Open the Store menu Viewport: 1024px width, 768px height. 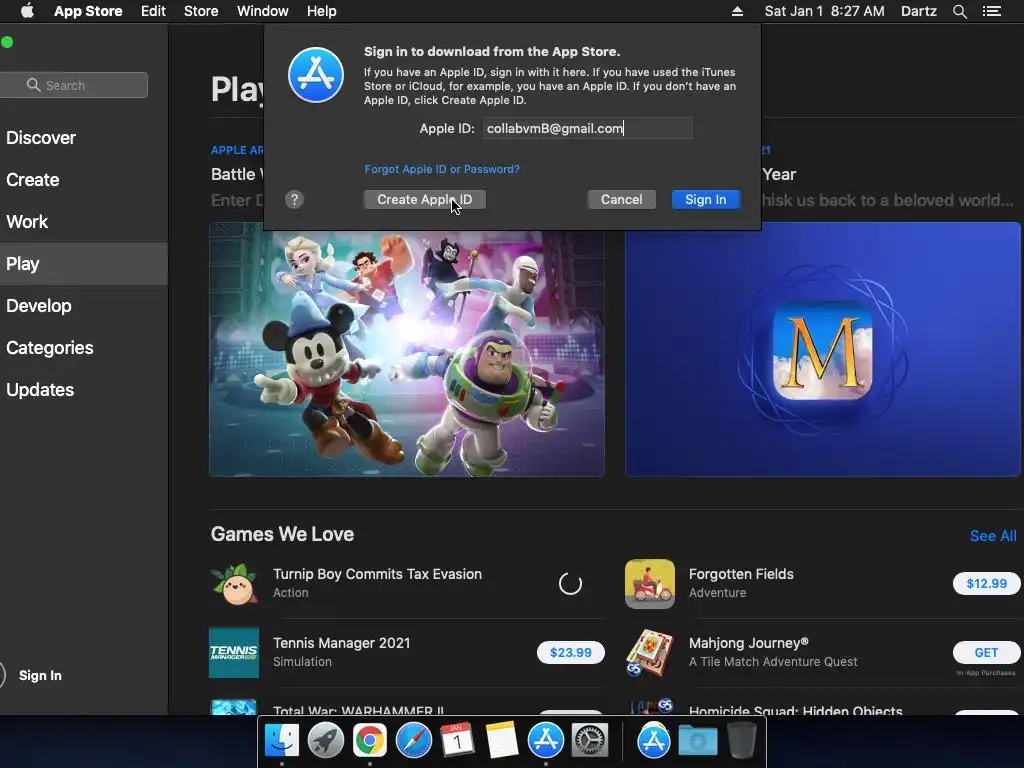201,11
